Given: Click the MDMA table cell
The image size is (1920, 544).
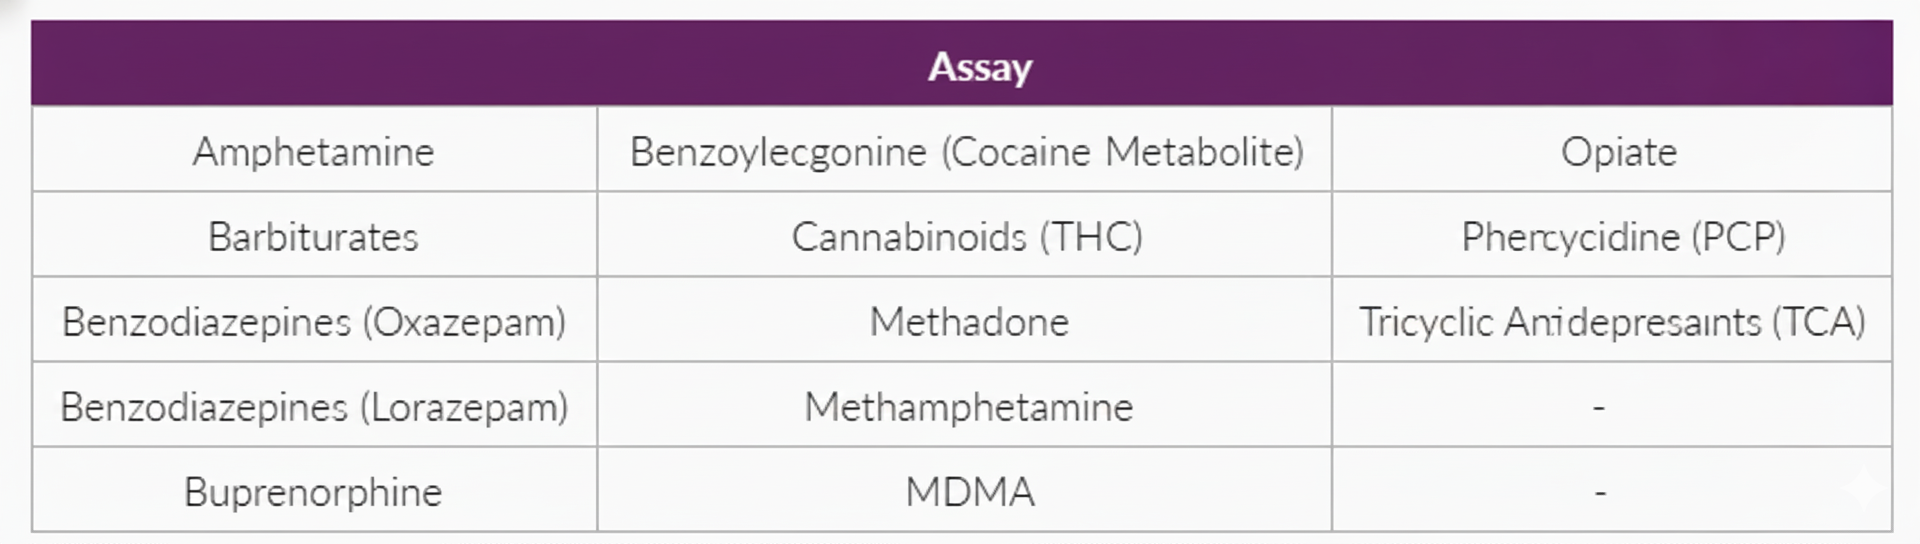Looking at the screenshot, I should [x=968, y=492].
